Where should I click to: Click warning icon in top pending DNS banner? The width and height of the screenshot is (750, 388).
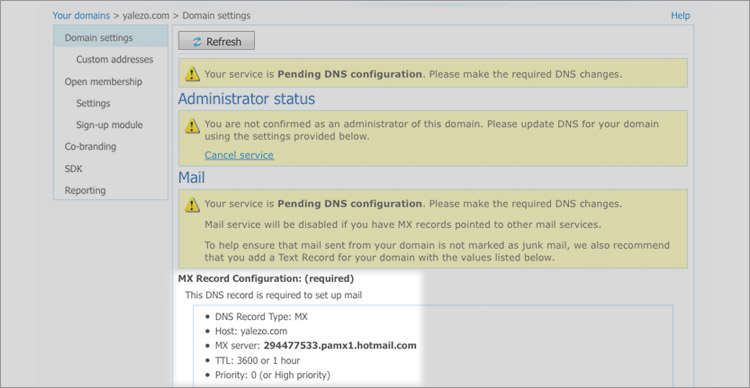(192, 74)
